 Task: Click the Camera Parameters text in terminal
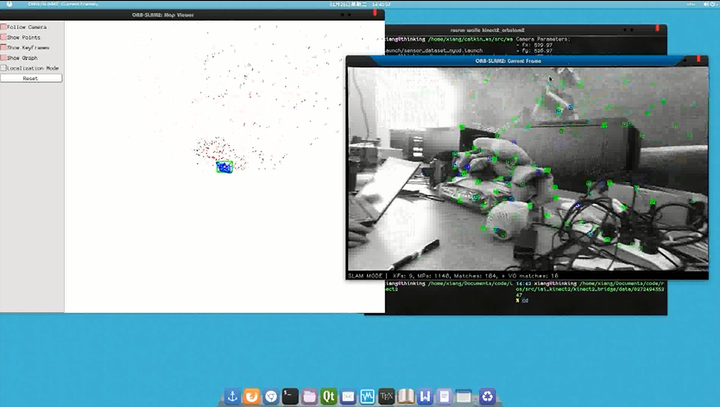tap(543, 40)
